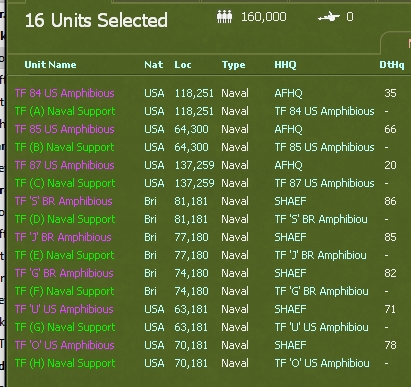This screenshot has width=411, height=387.
Task: Select TF 85 US Amphibious unit
Action: tap(65, 129)
